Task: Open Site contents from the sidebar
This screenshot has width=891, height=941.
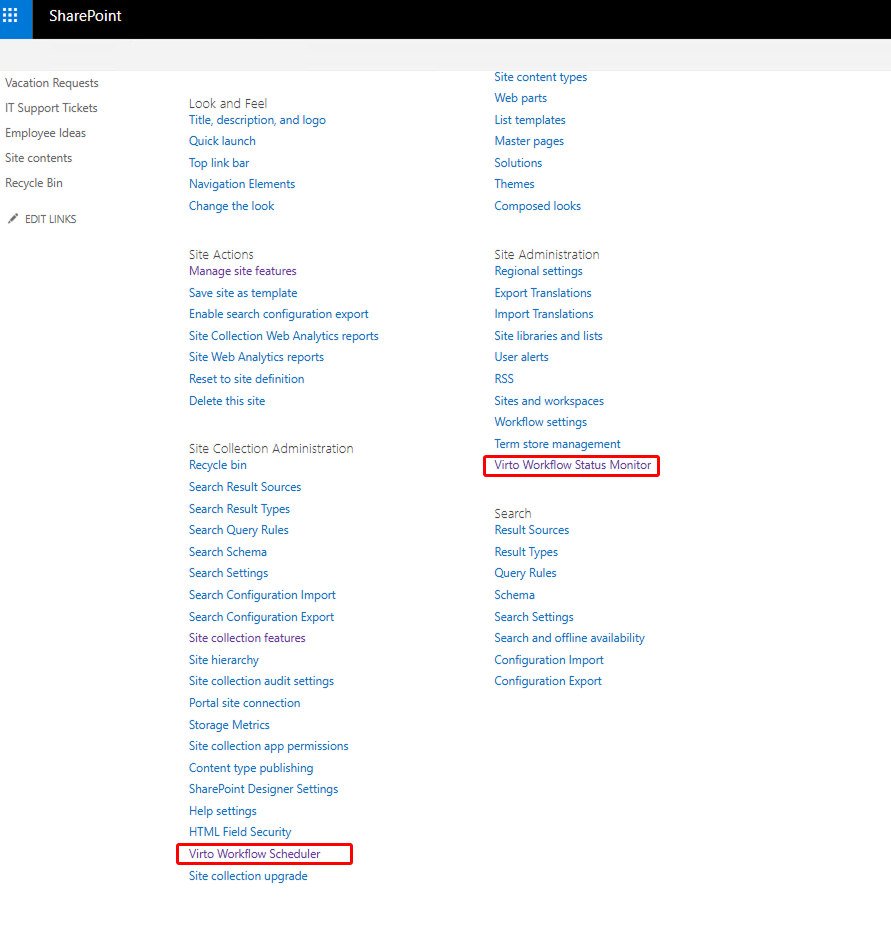Action: pyautogui.click(x=38, y=157)
